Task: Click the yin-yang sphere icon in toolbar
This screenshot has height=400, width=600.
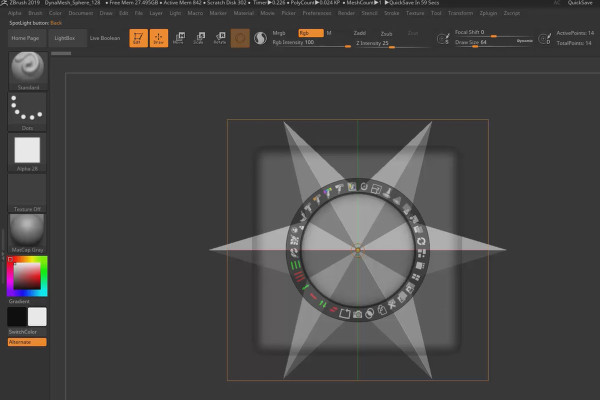Action: point(260,38)
